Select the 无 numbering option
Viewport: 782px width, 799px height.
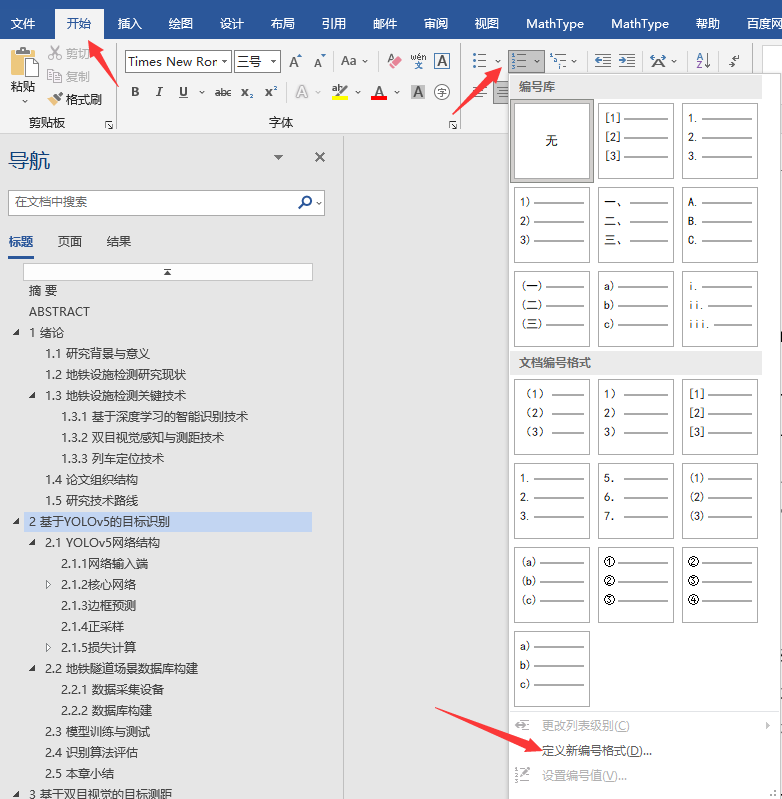click(552, 141)
